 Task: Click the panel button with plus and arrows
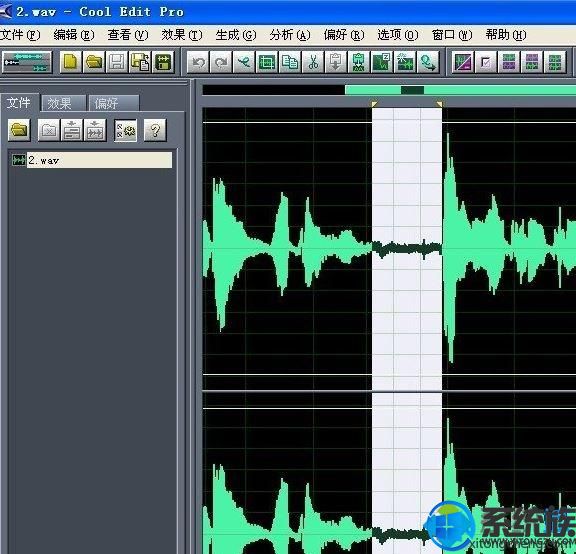(x=95, y=130)
